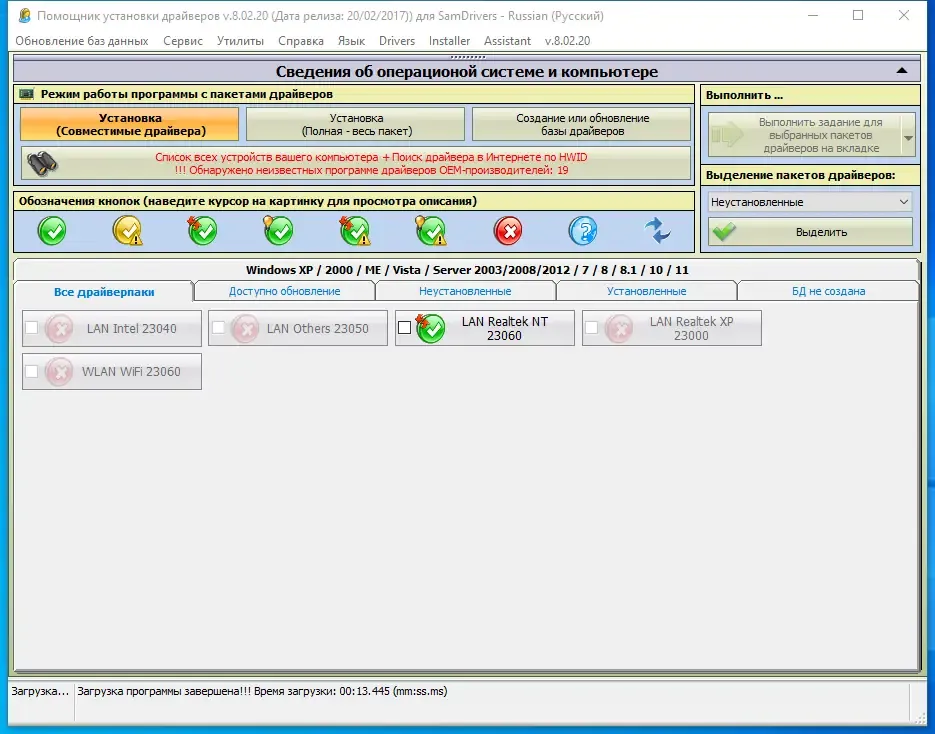Click the red X icon on LAN Realtek XP 23000
Screen dimensions: 935x734
(x=619, y=328)
